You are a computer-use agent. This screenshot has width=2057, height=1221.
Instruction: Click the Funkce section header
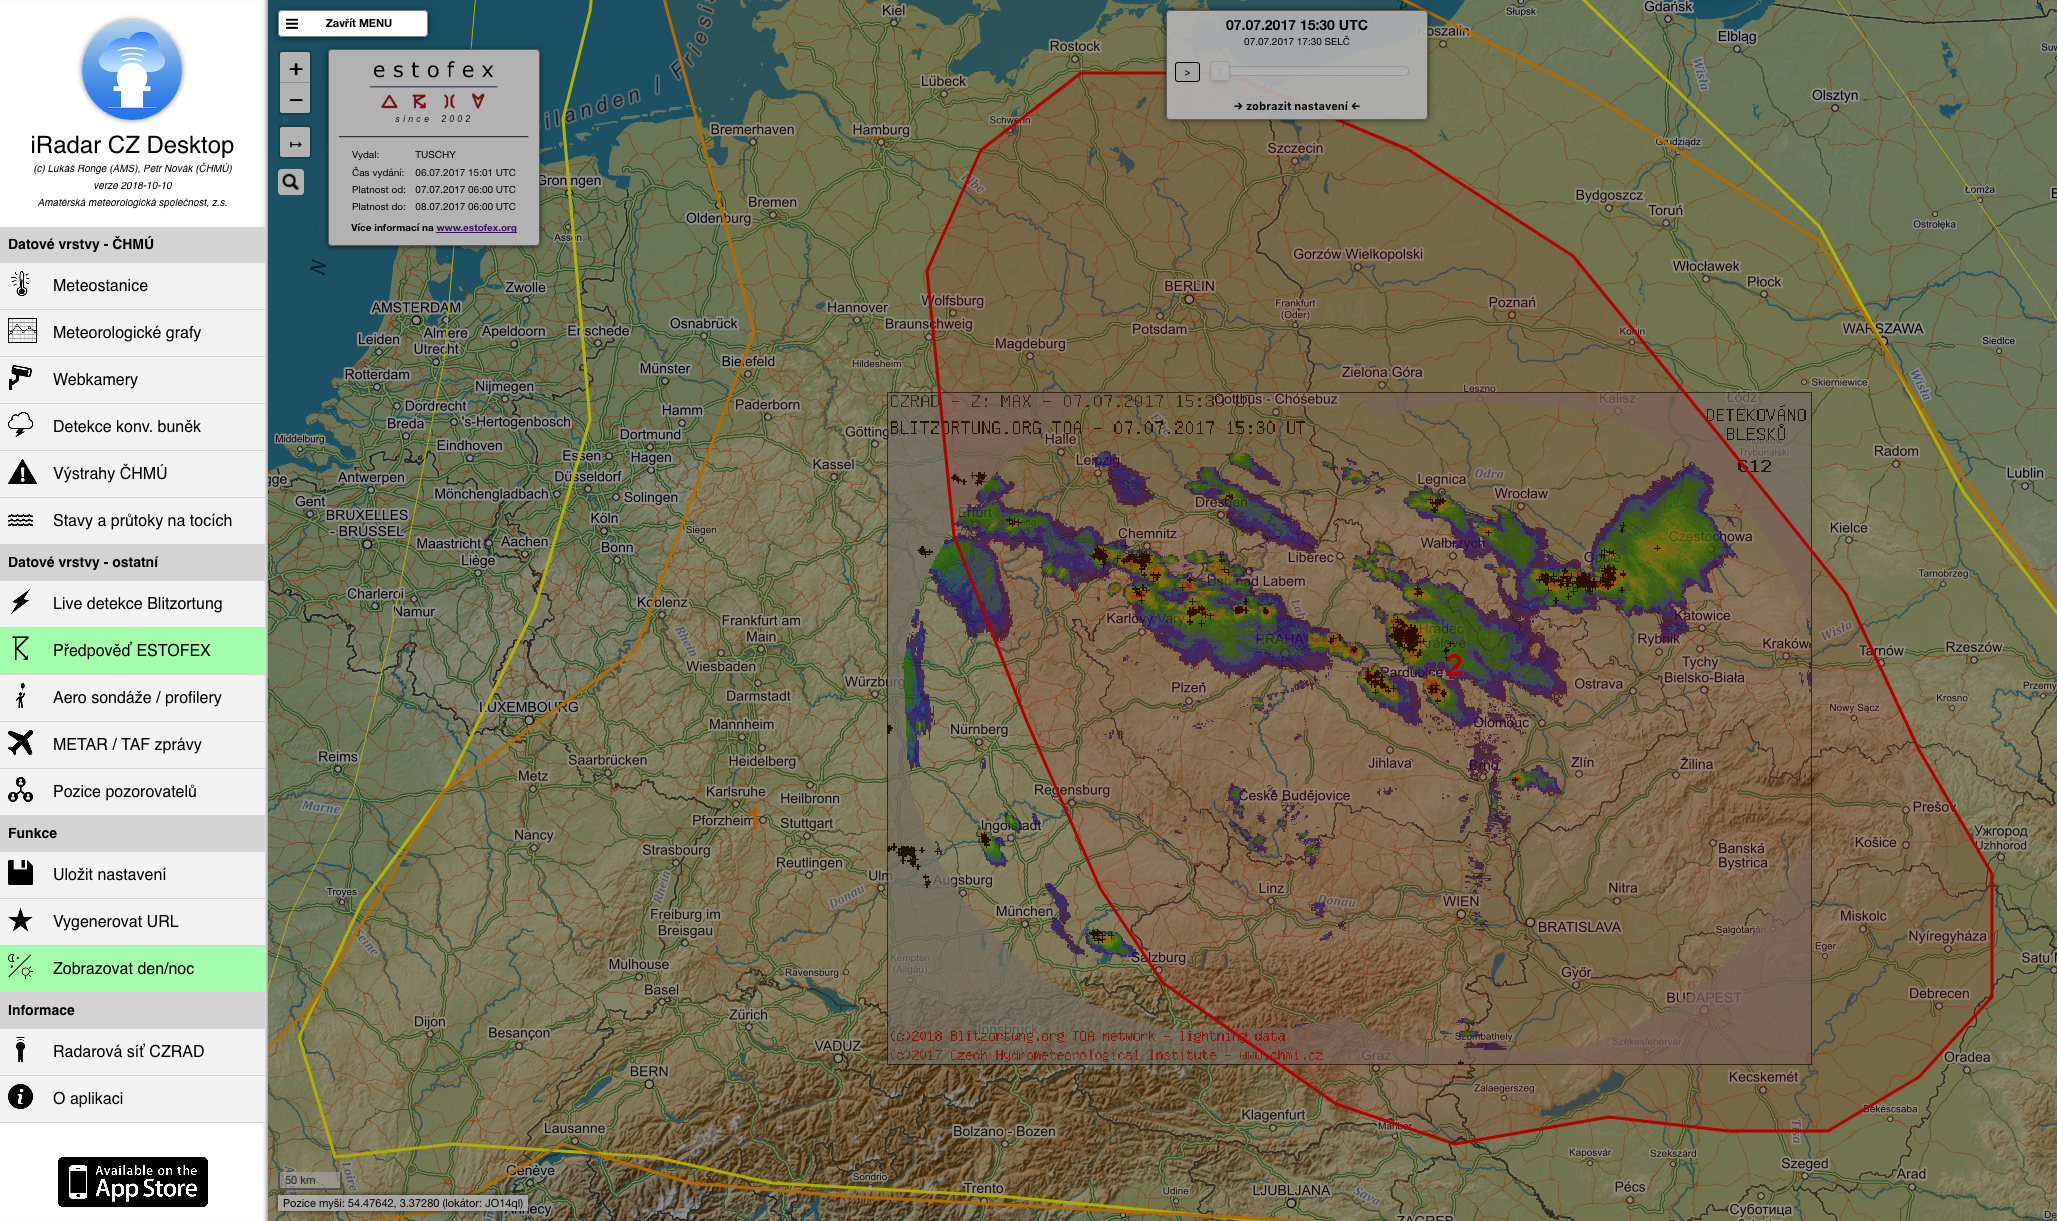(x=133, y=833)
